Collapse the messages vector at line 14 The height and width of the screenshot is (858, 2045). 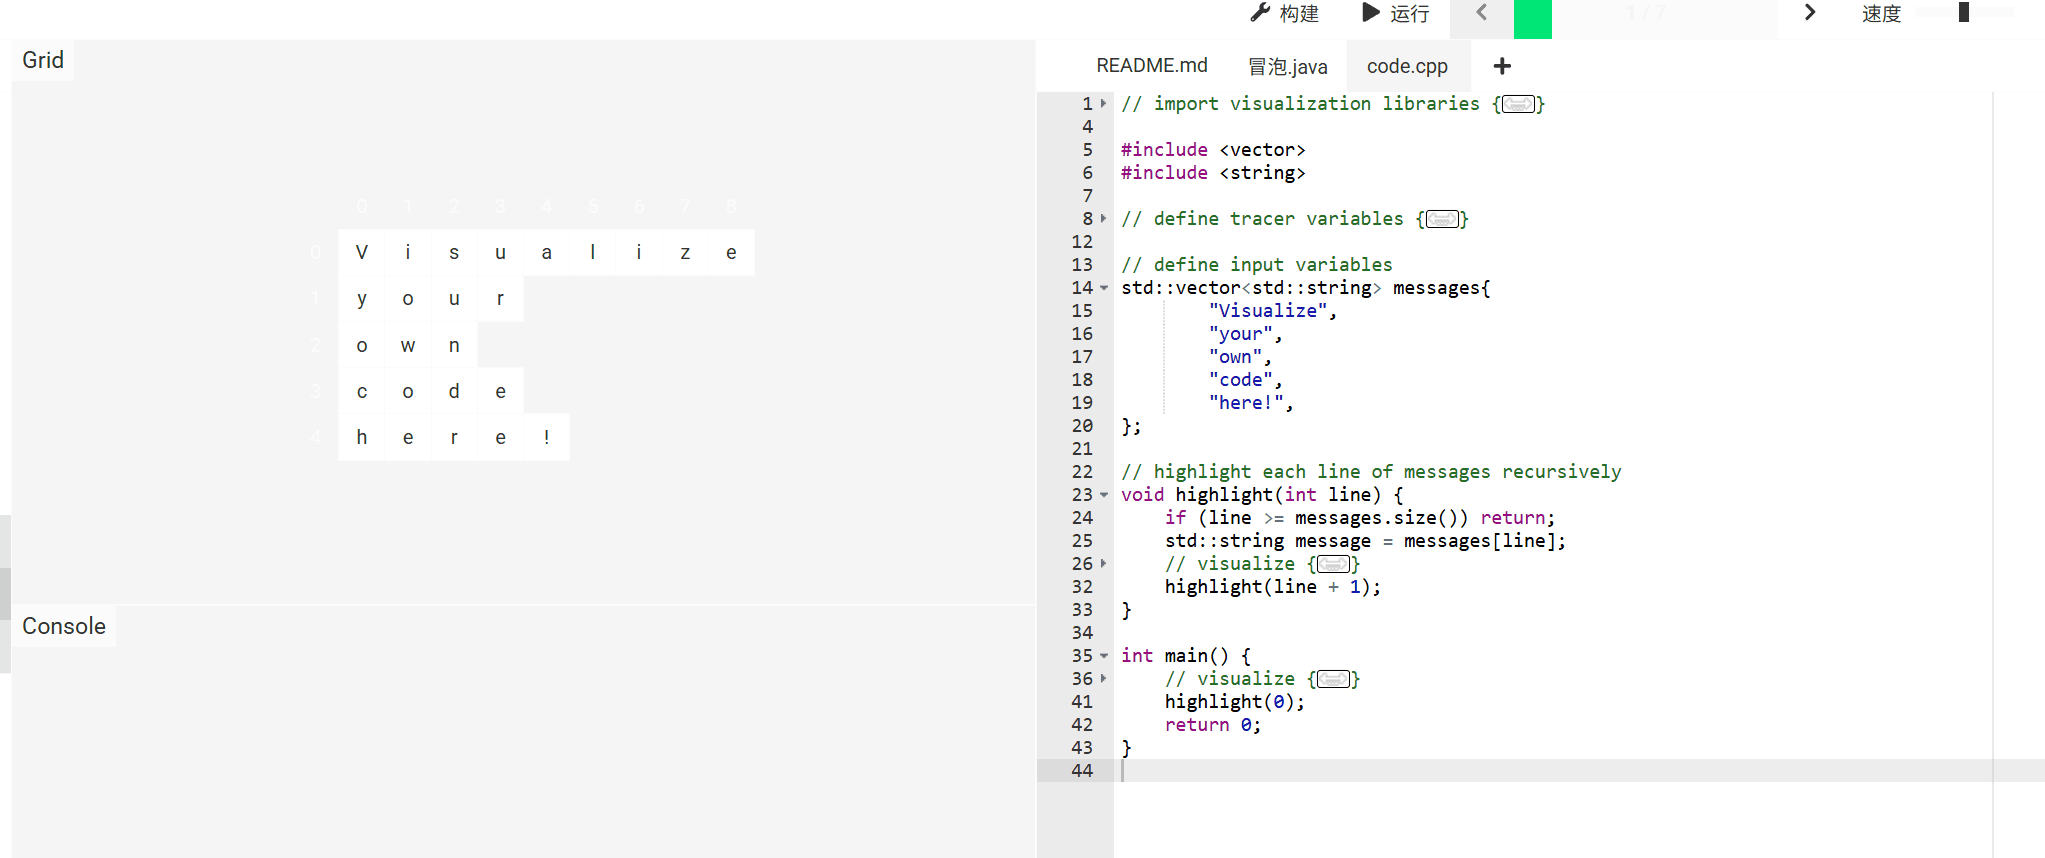click(1103, 288)
